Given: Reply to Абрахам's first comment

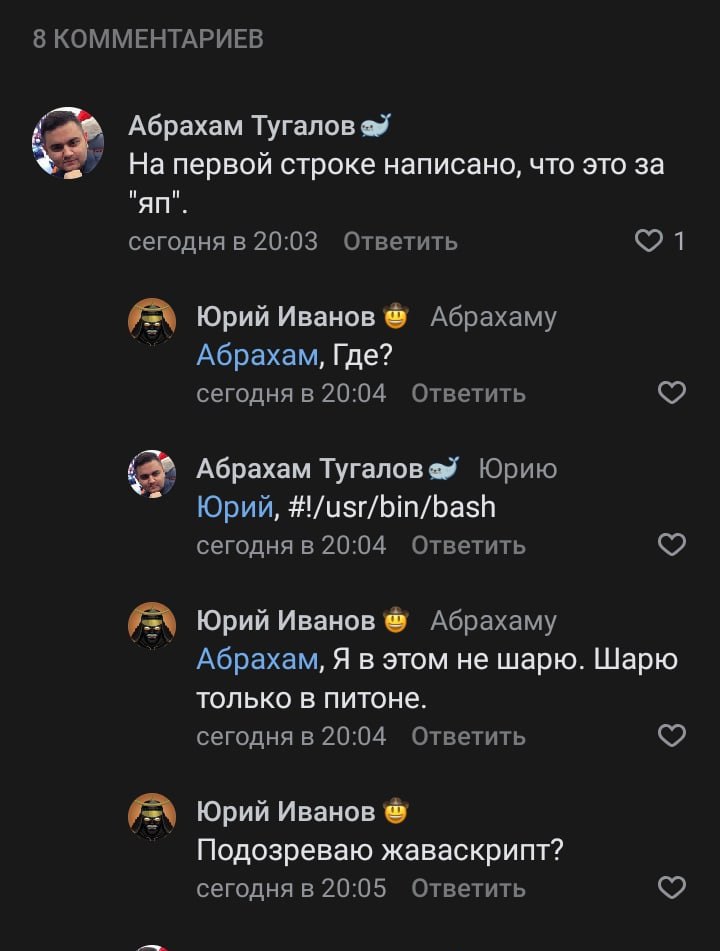Looking at the screenshot, I should (x=400, y=241).
